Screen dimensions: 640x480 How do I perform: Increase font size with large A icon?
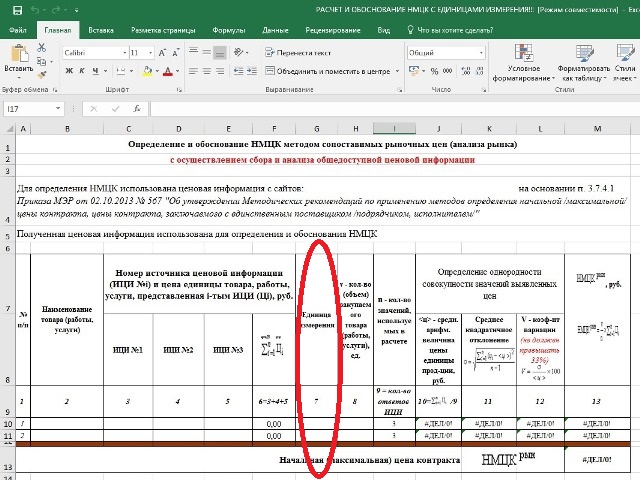(162, 53)
